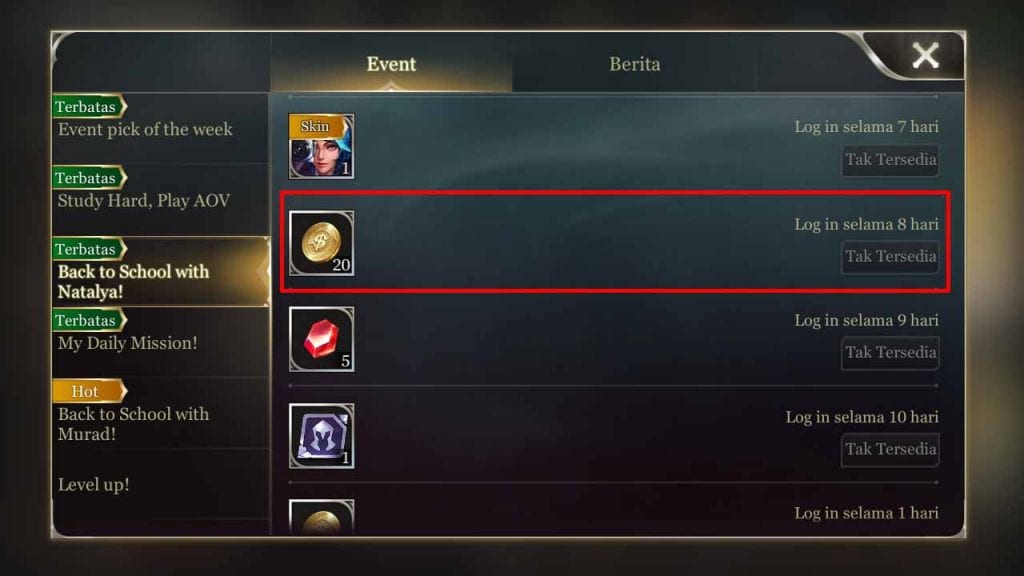Screen dimensions: 1024x576
Task: Click Tak Tersedia button for 8-day login
Action: pyautogui.click(x=890, y=257)
